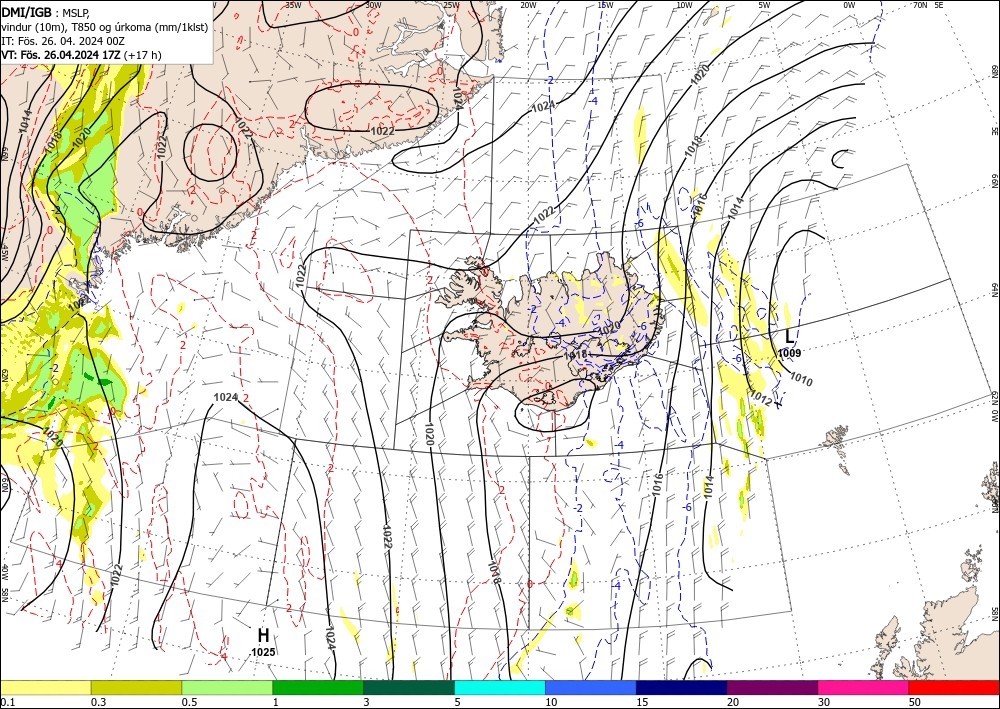Click the navy 15 mm legend swatch

click(x=682, y=687)
